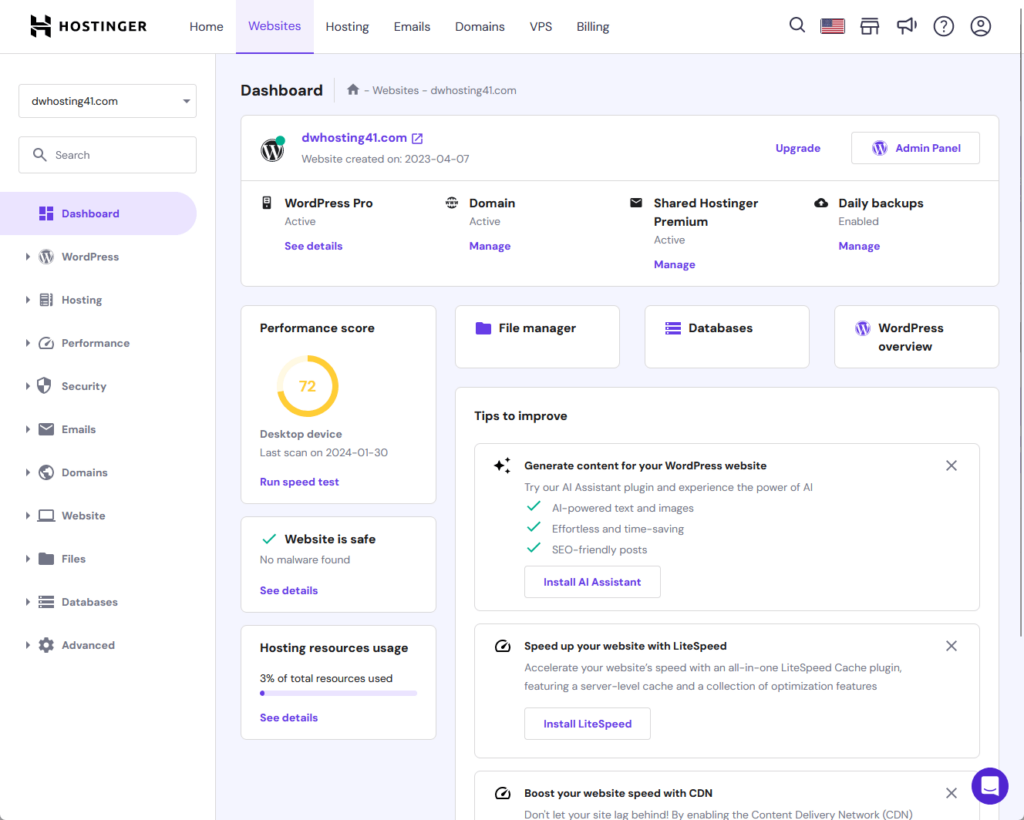Click the Daily backups cloud icon

pos(821,203)
